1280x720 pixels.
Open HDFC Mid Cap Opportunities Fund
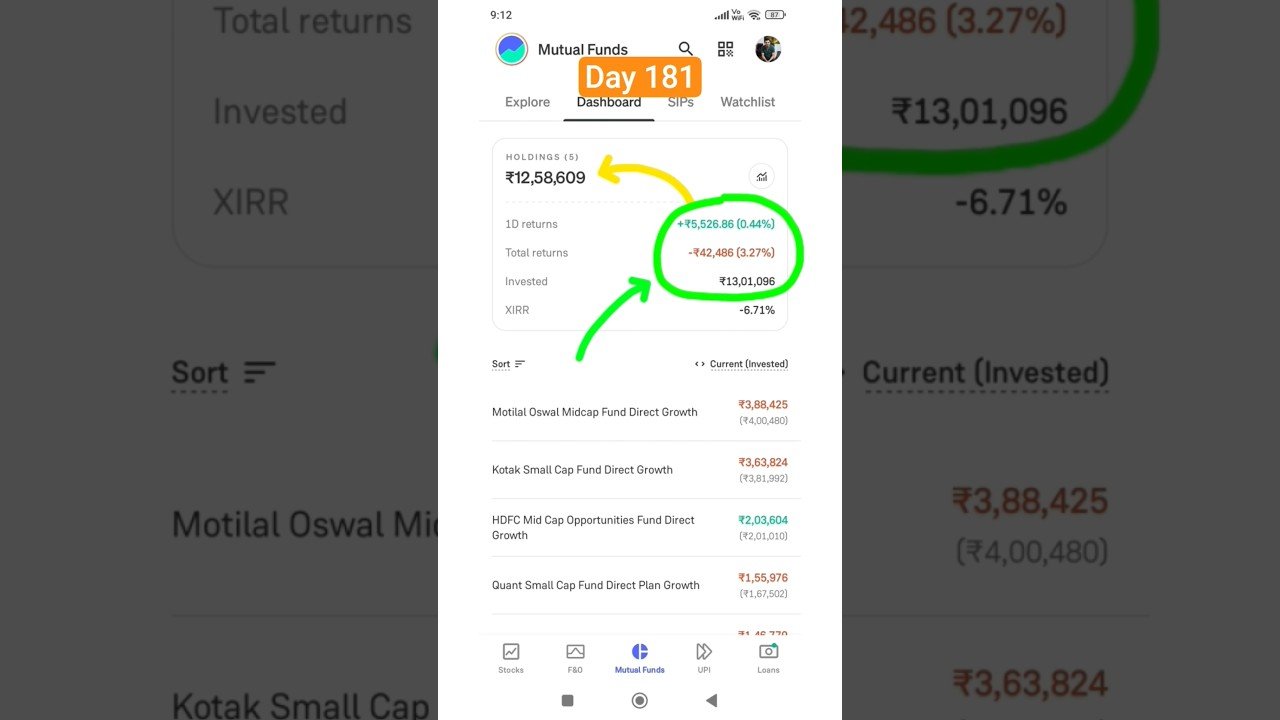(x=640, y=528)
